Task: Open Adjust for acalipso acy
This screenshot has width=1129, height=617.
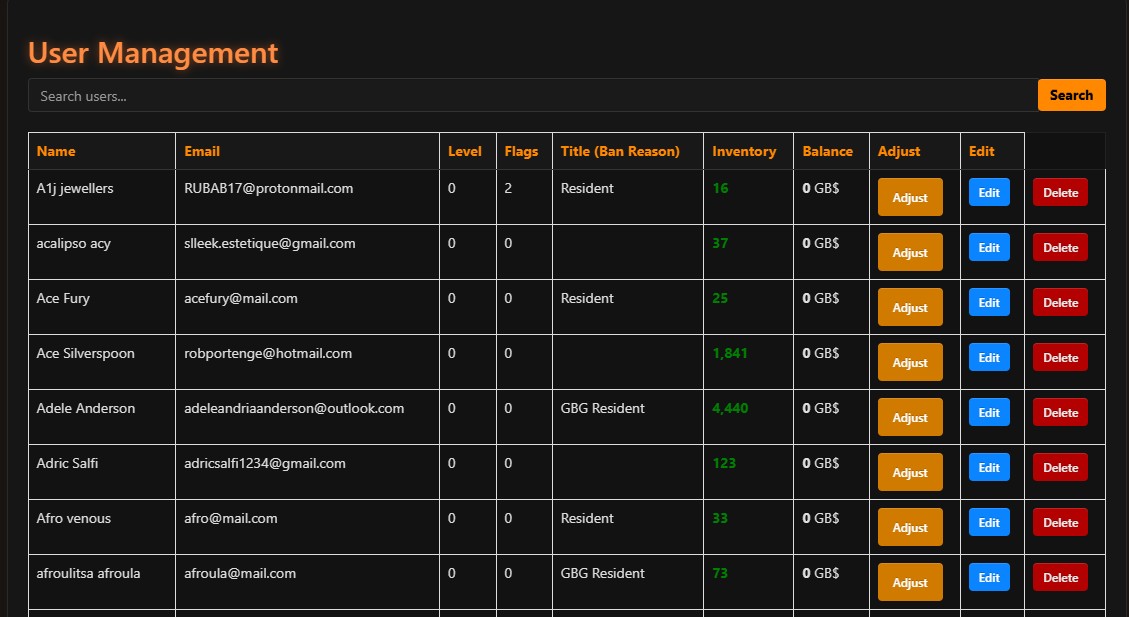Action: pyautogui.click(x=910, y=253)
